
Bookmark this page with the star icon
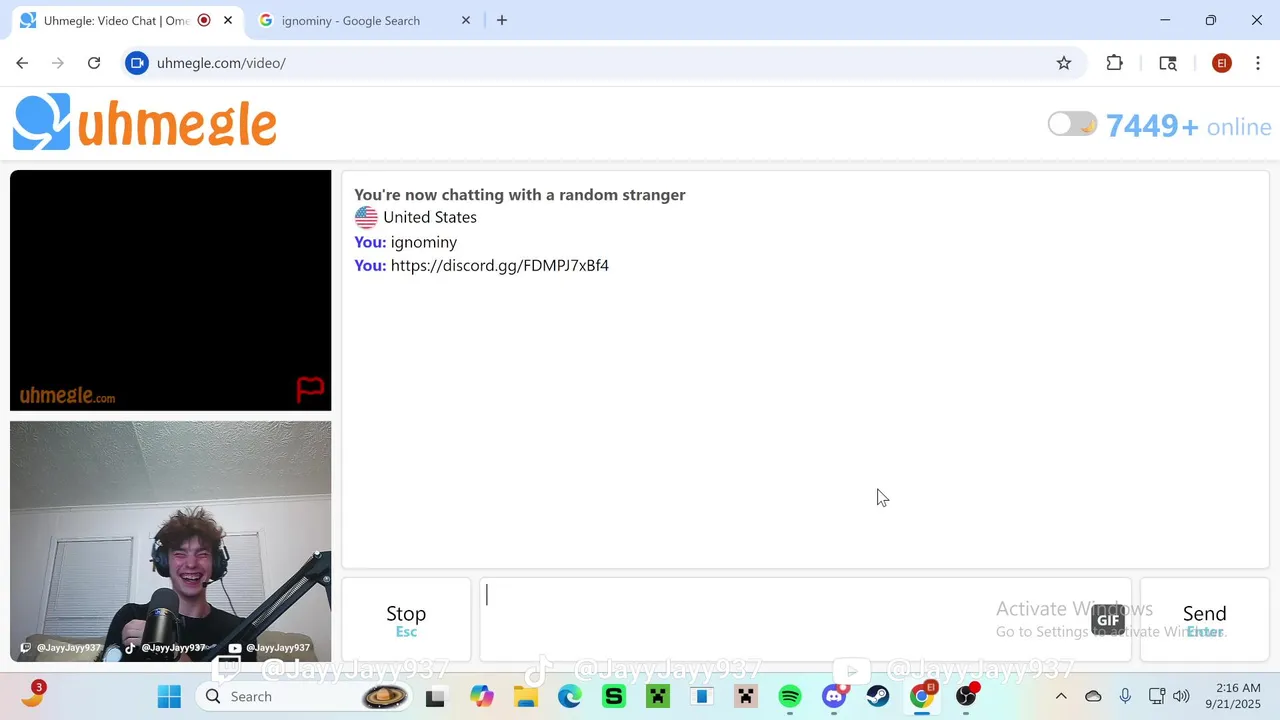[1064, 63]
